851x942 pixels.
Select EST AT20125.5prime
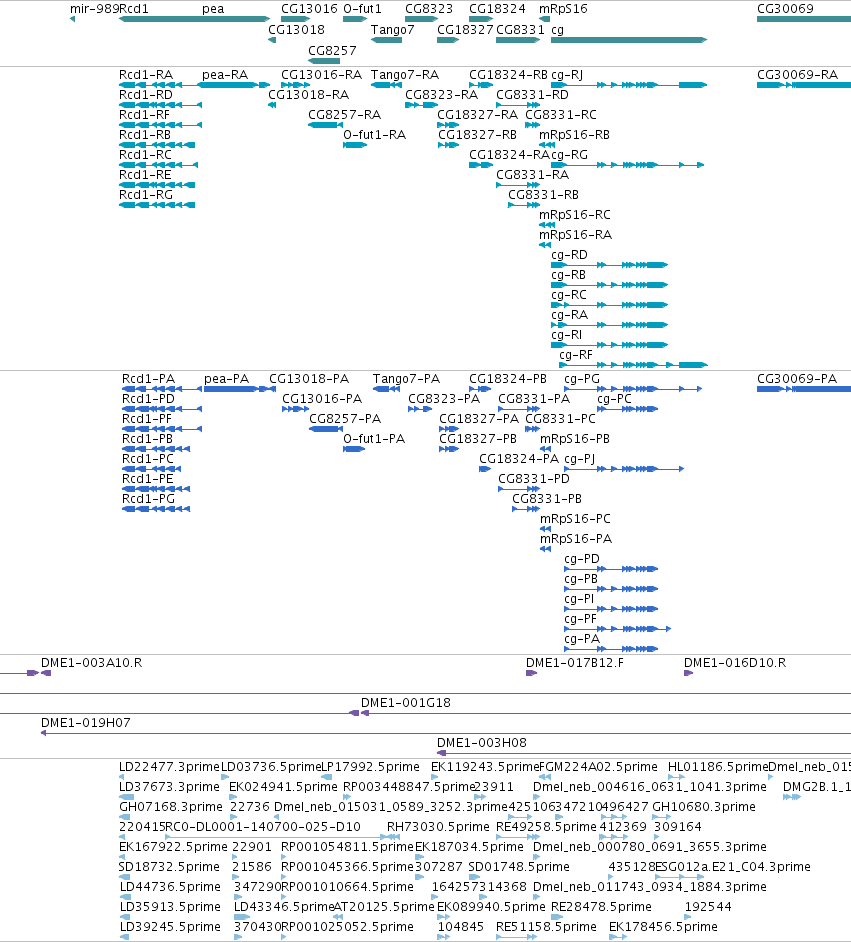click(384, 907)
